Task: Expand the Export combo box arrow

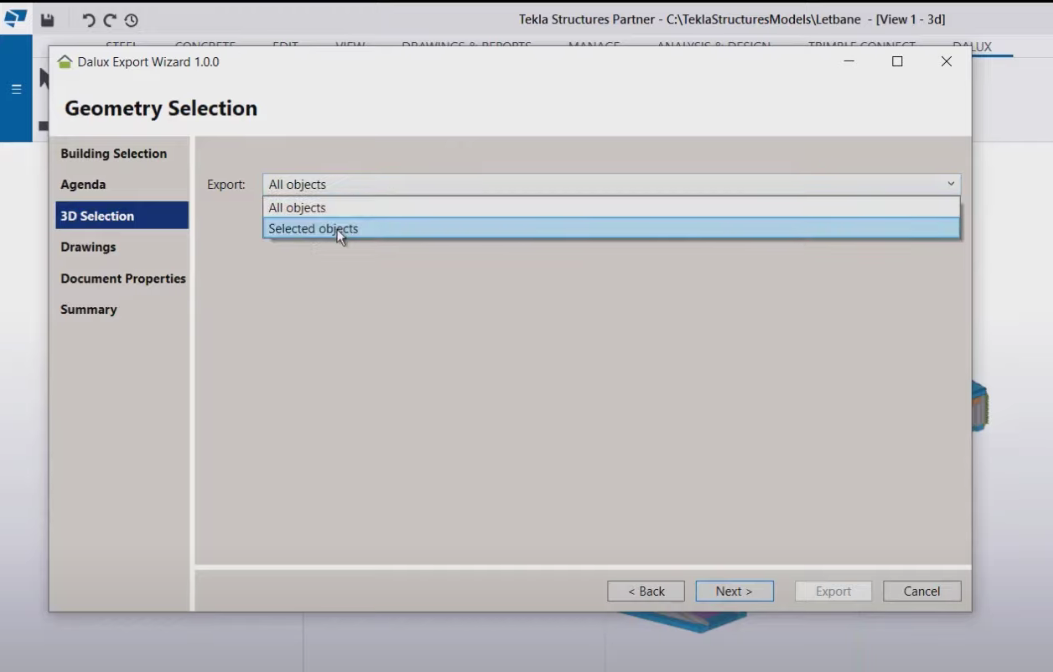Action: [950, 184]
